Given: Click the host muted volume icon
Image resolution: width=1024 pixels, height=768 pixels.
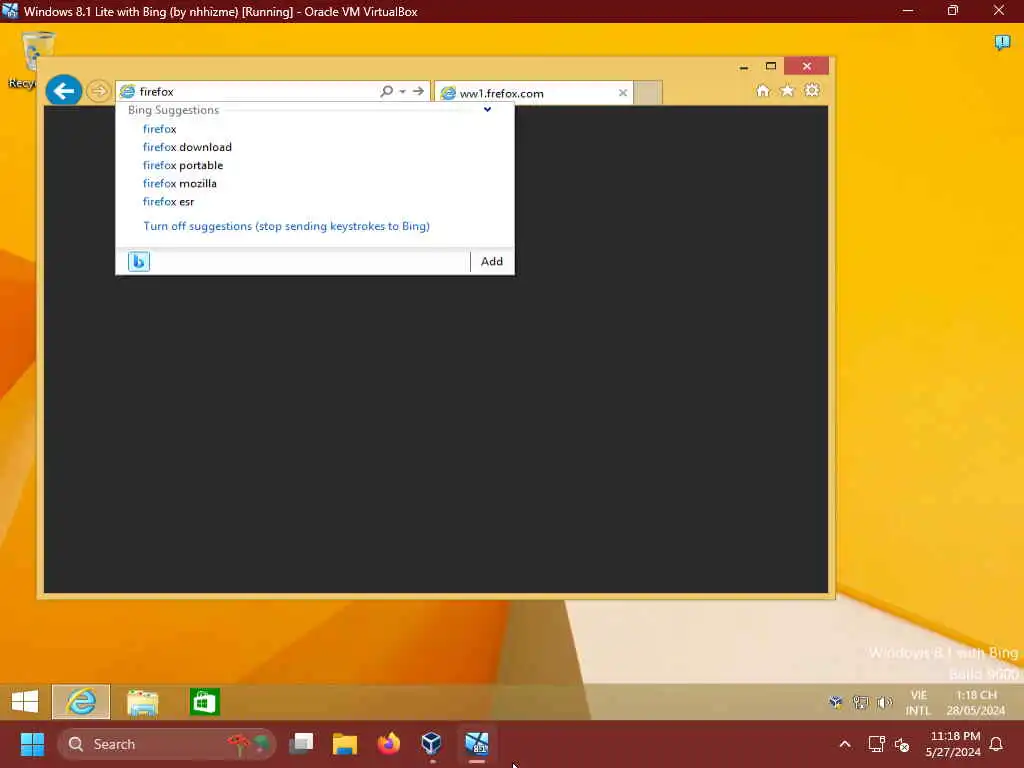Looking at the screenshot, I should click(902, 744).
